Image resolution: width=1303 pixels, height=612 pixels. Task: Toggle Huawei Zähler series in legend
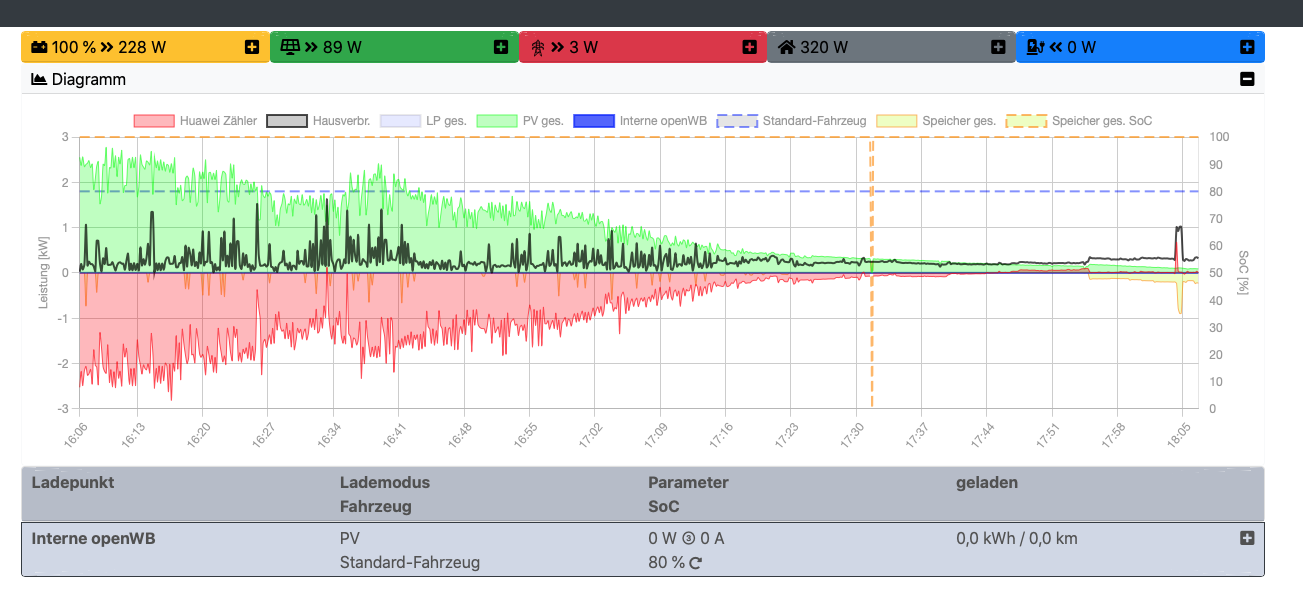(x=195, y=121)
